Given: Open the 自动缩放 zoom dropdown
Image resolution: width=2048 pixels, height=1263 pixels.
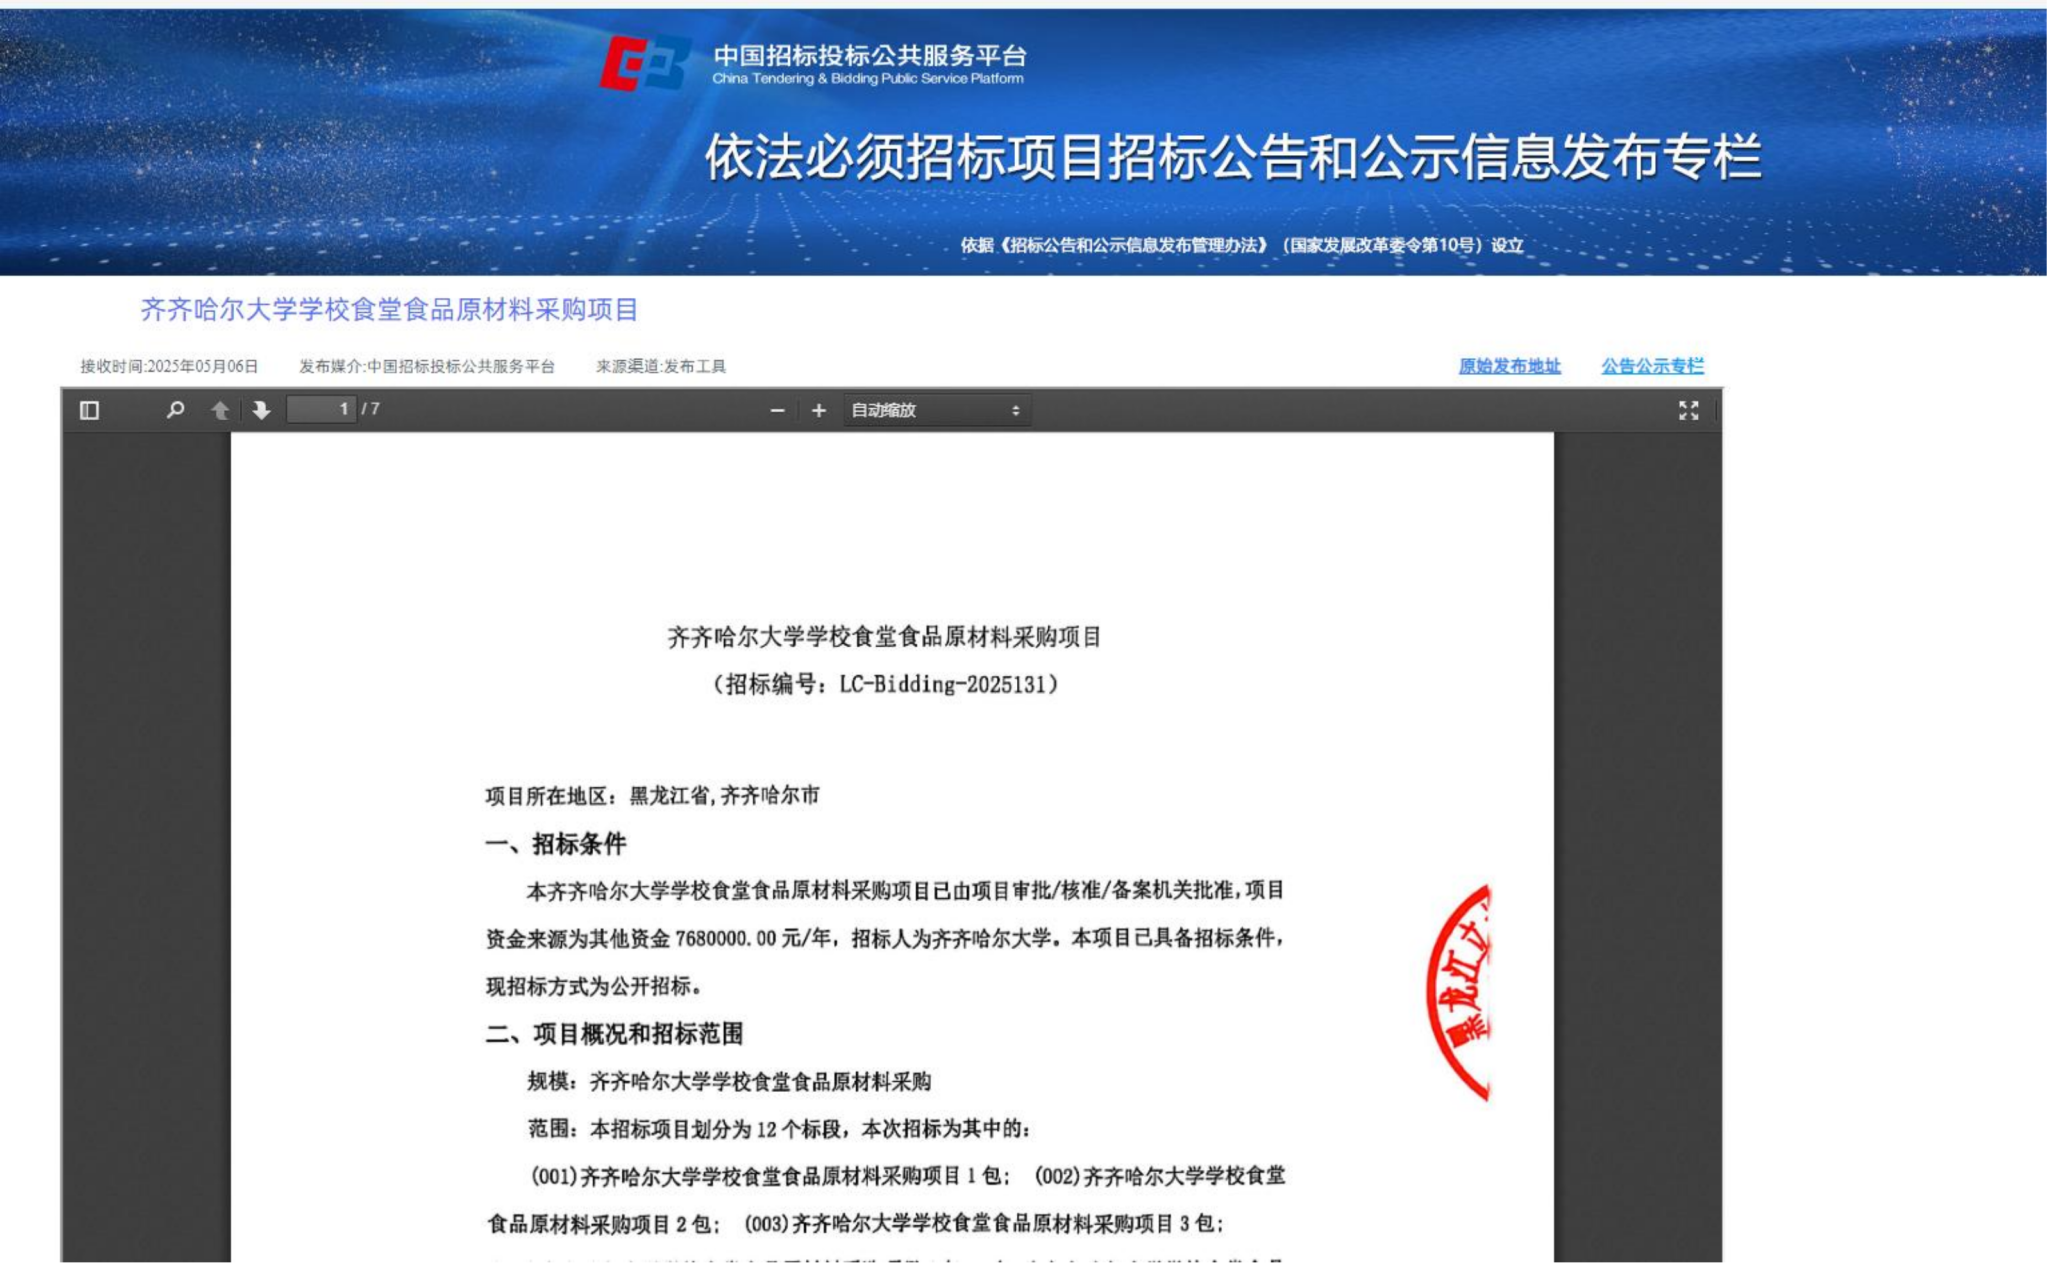Looking at the screenshot, I should (933, 410).
